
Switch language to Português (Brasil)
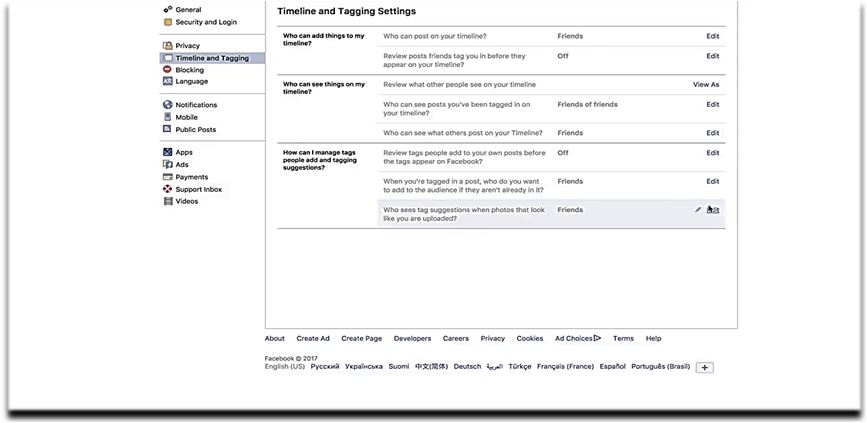661,367
